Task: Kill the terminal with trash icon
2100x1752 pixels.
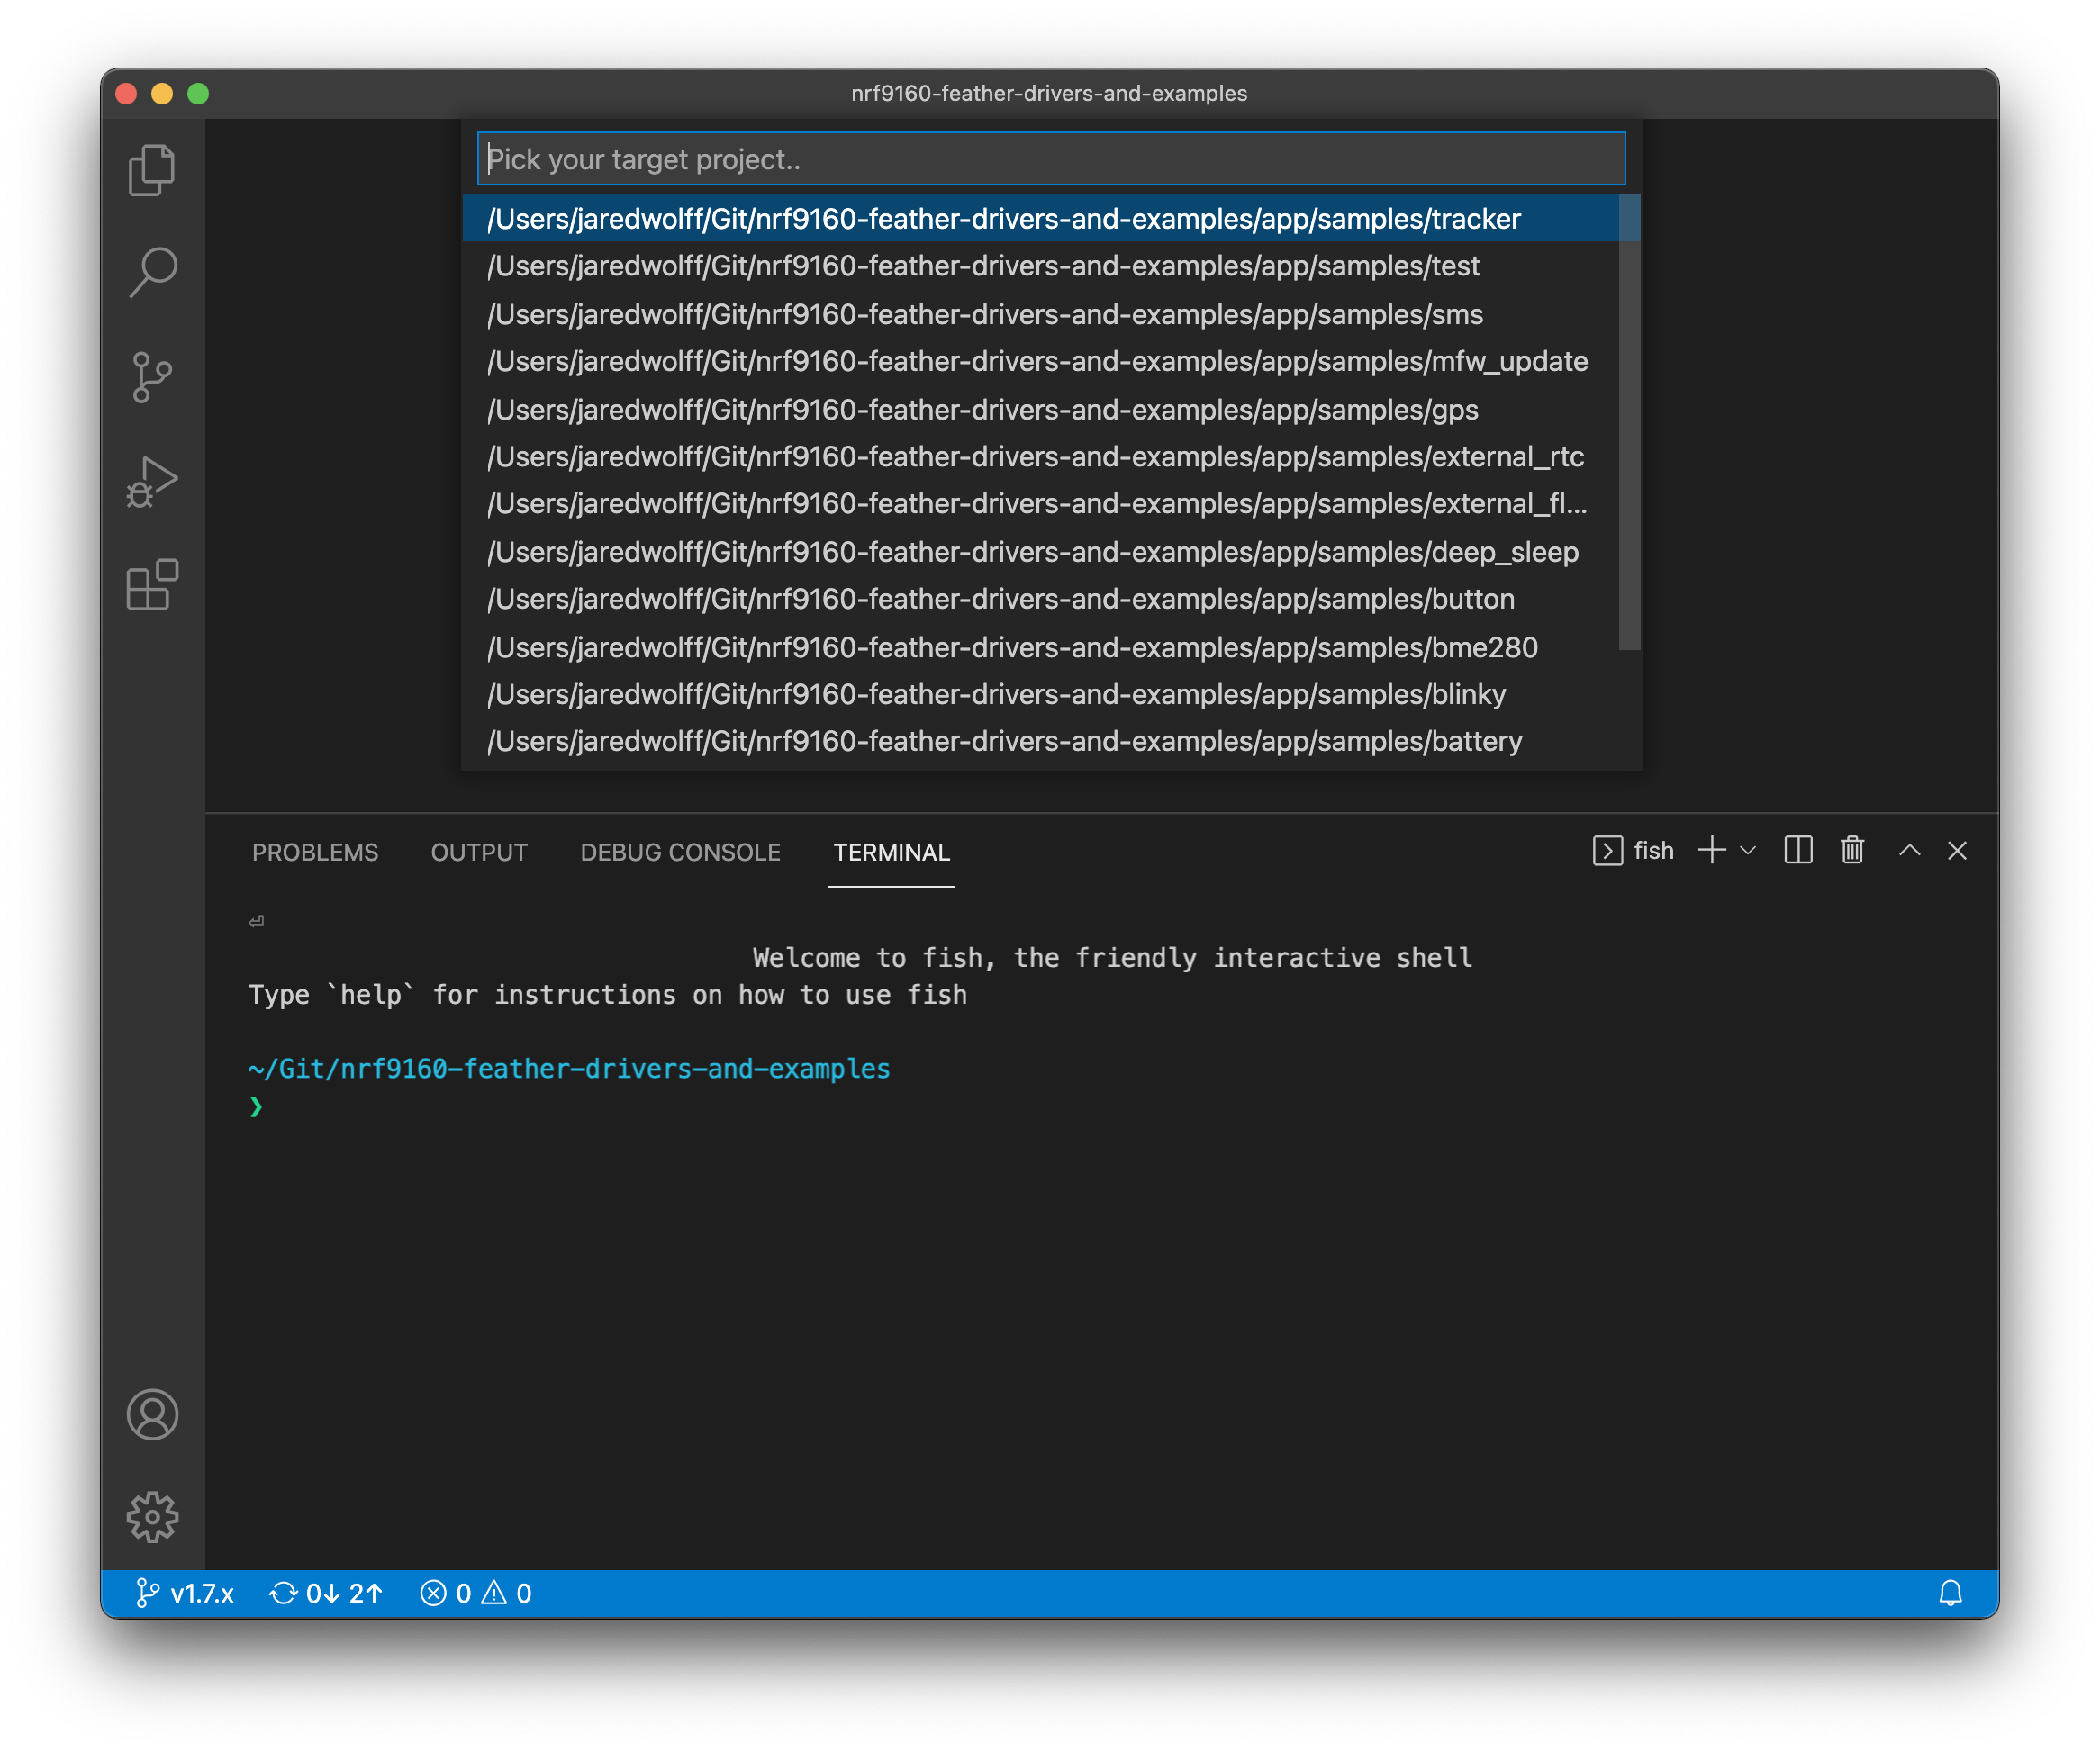Action: coord(1852,851)
